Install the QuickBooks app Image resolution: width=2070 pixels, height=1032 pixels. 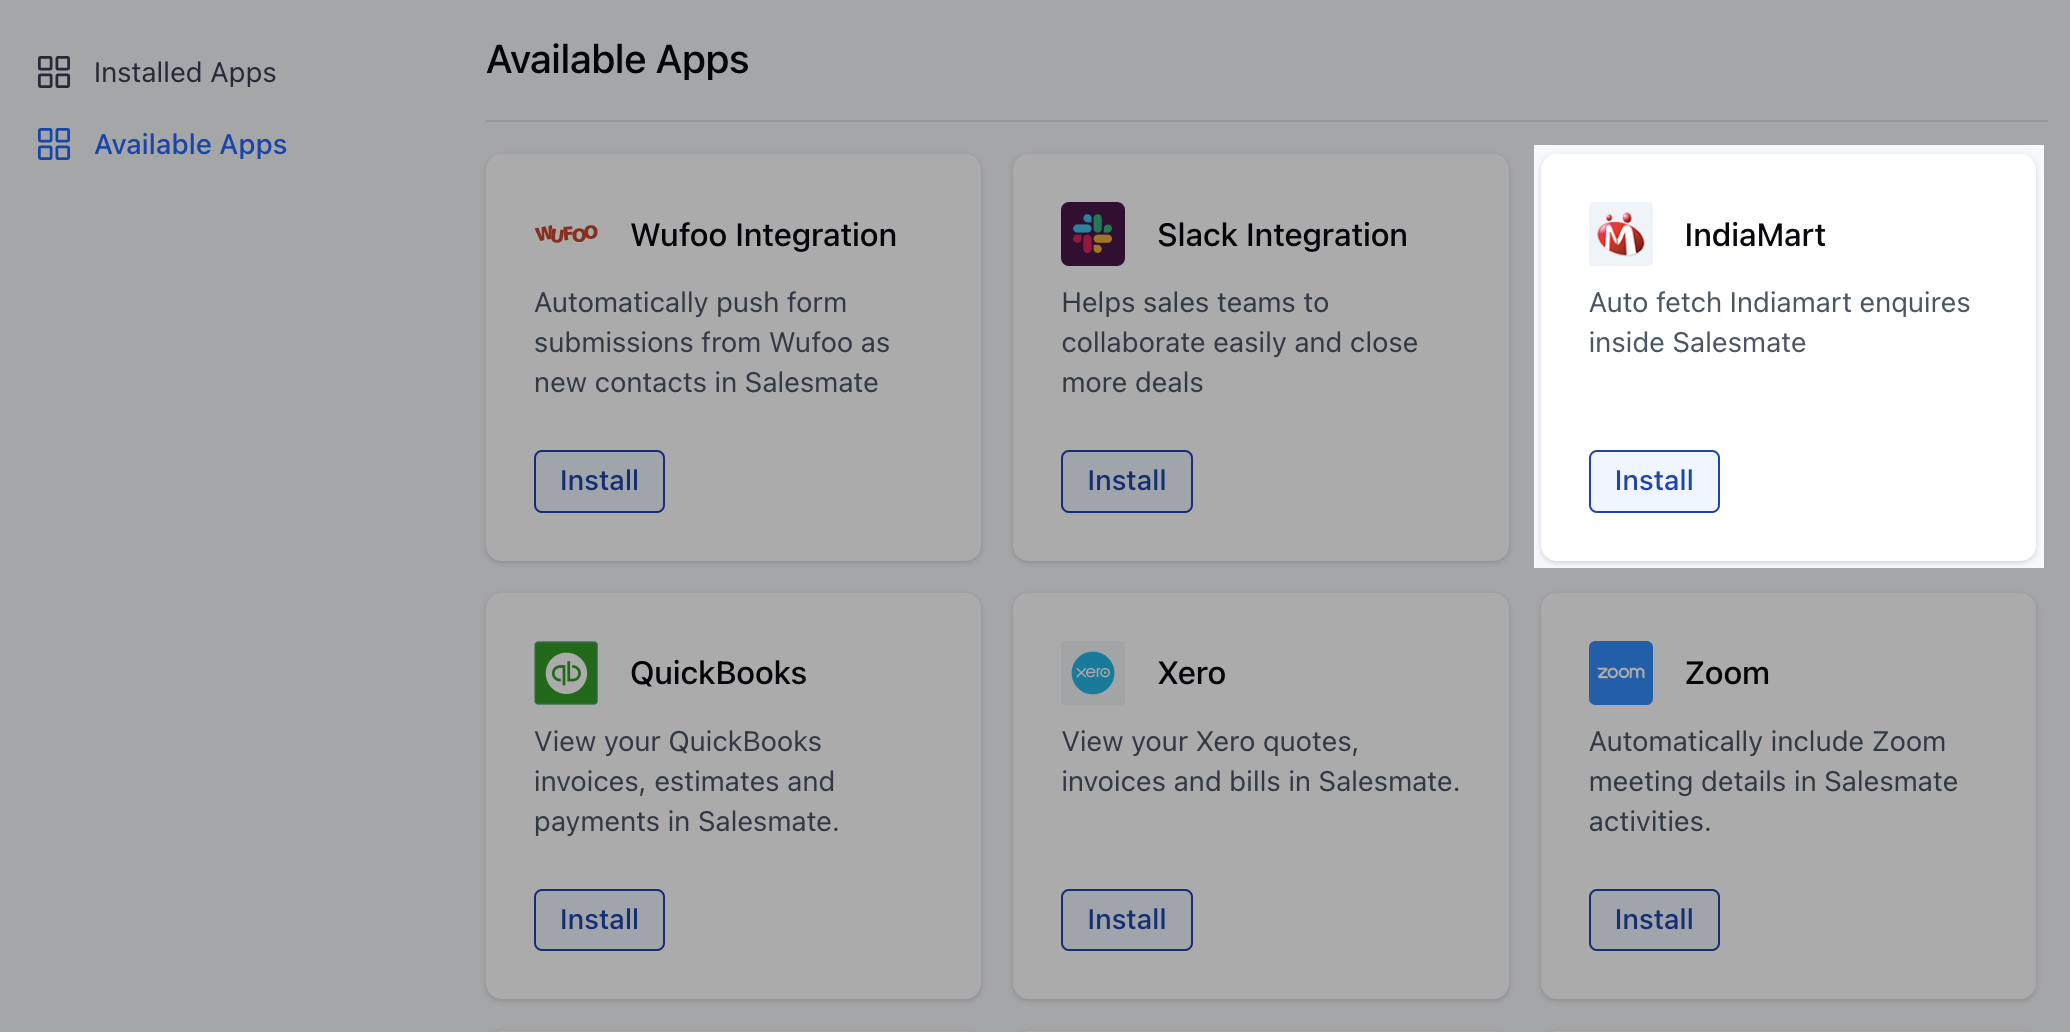pos(599,920)
